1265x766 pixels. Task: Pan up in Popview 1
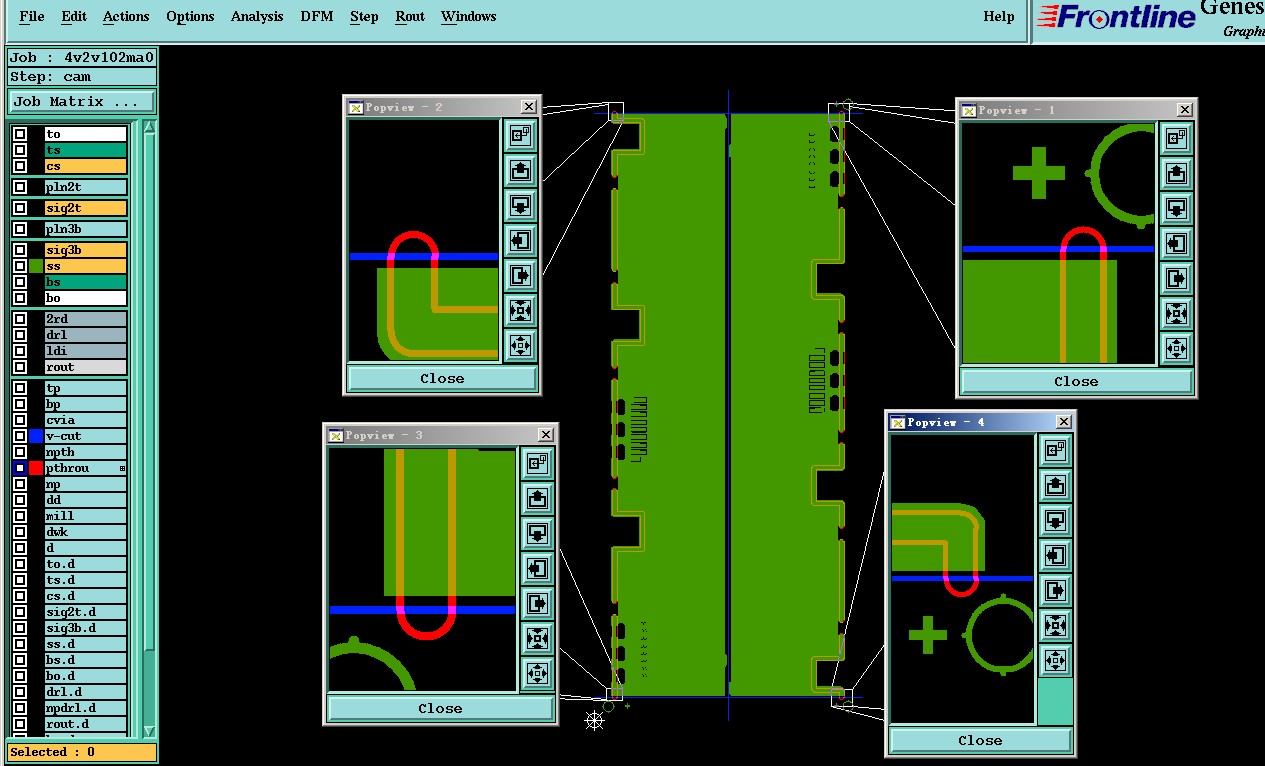(x=1176, y=173)
